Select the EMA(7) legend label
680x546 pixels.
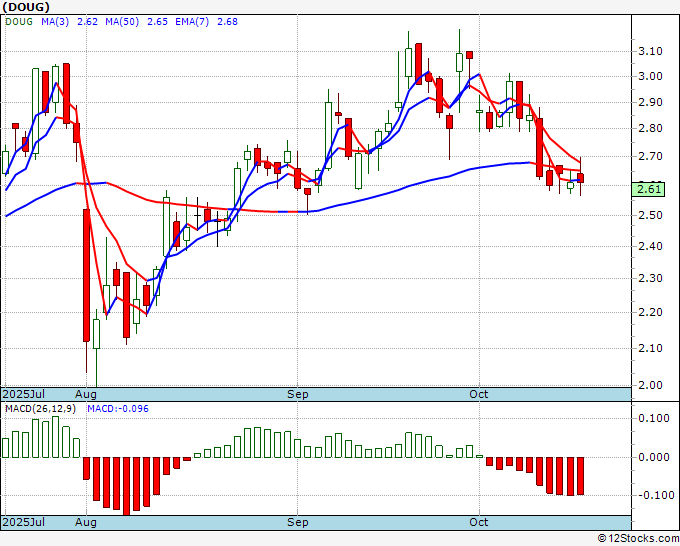pyautogui.click(x=192, y=22)
